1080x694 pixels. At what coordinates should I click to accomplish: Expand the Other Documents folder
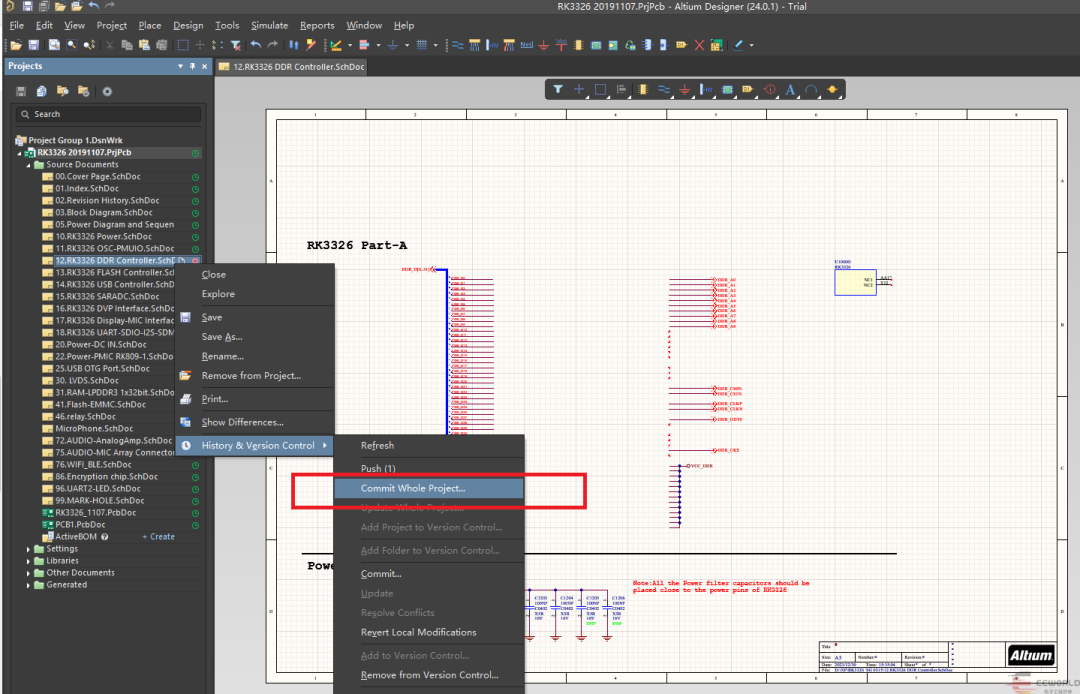(29, 573)
